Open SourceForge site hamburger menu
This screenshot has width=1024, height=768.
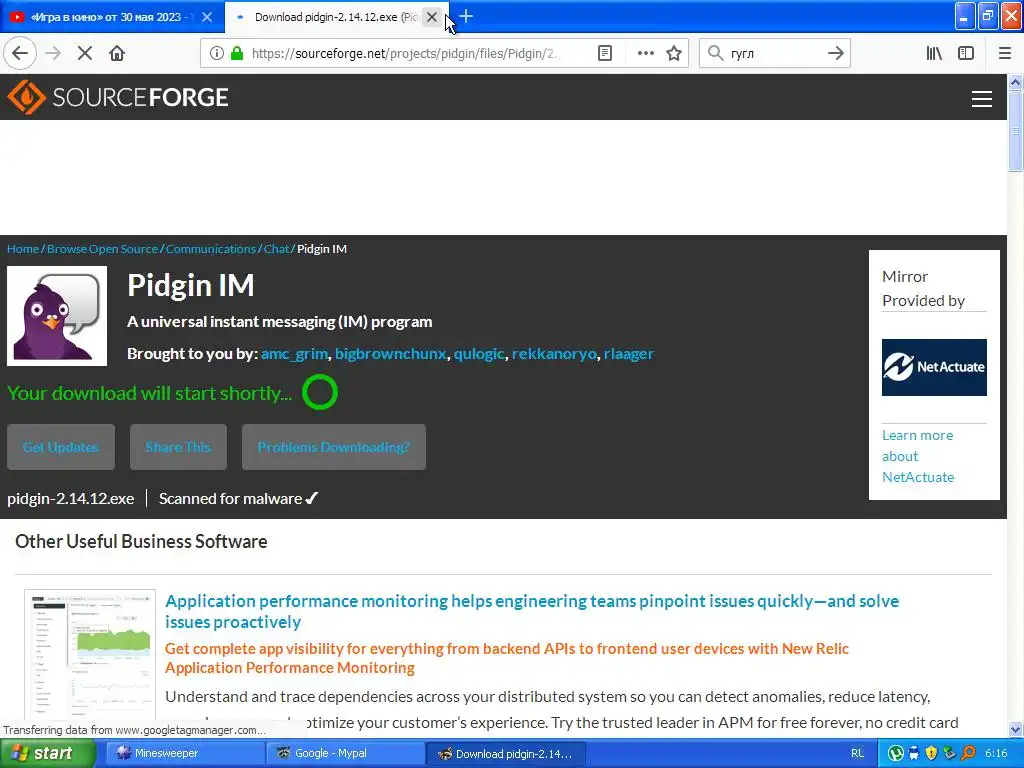[982, 99]
